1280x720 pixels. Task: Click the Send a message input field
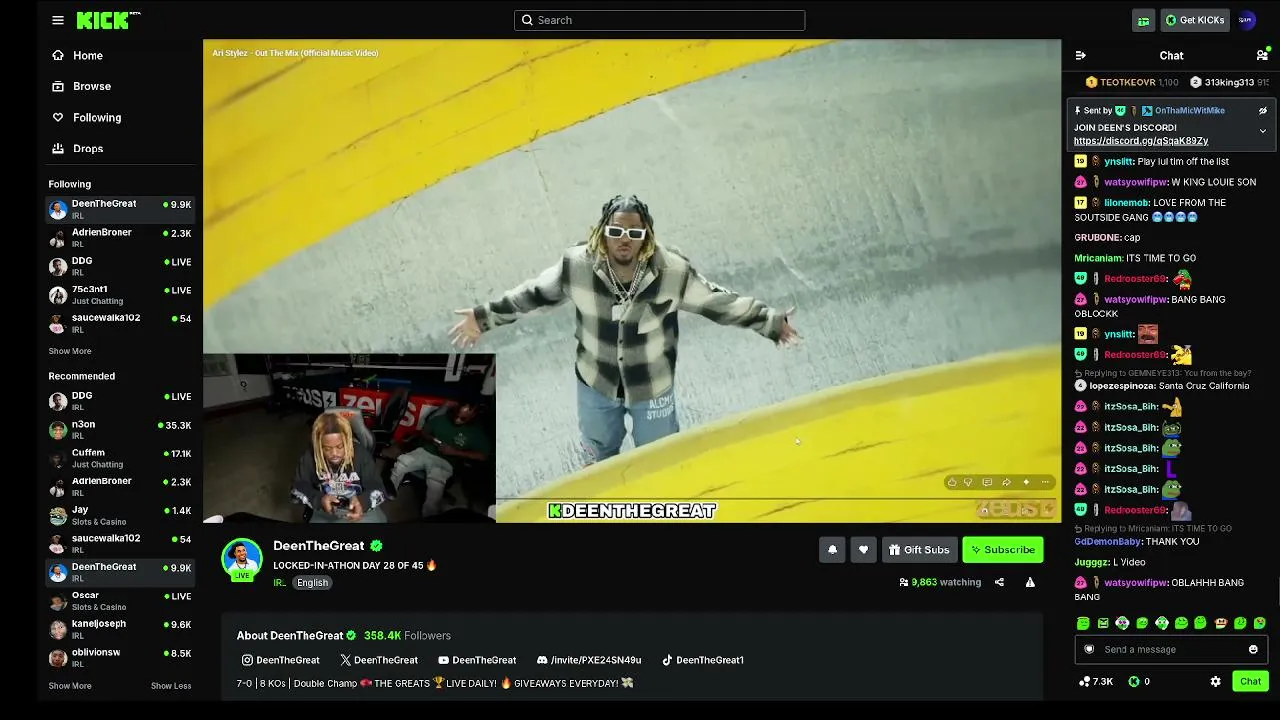coord(1171,650)
